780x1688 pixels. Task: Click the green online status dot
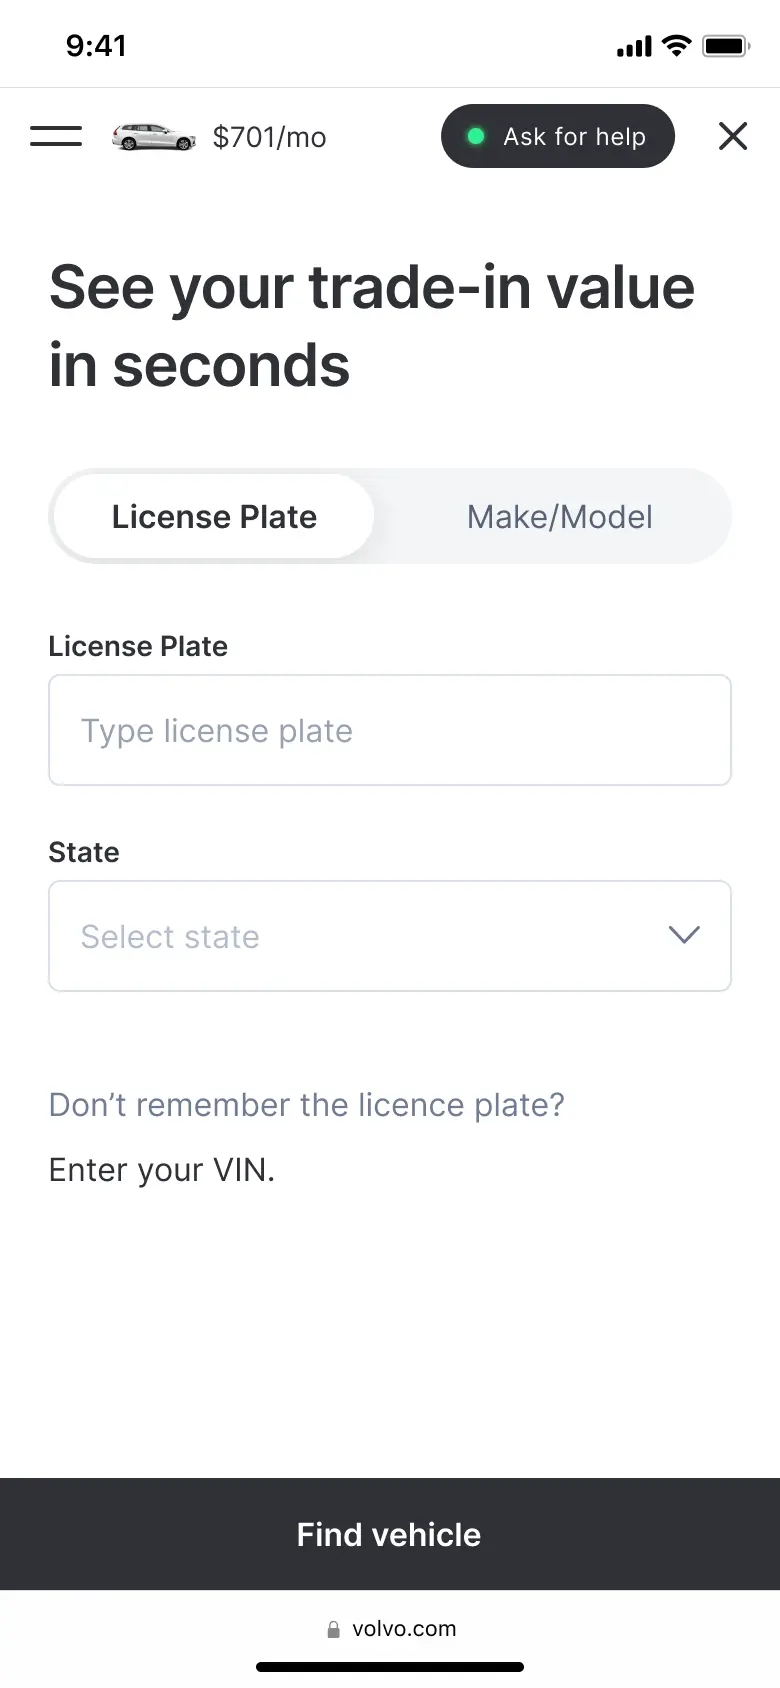[476, 136]
